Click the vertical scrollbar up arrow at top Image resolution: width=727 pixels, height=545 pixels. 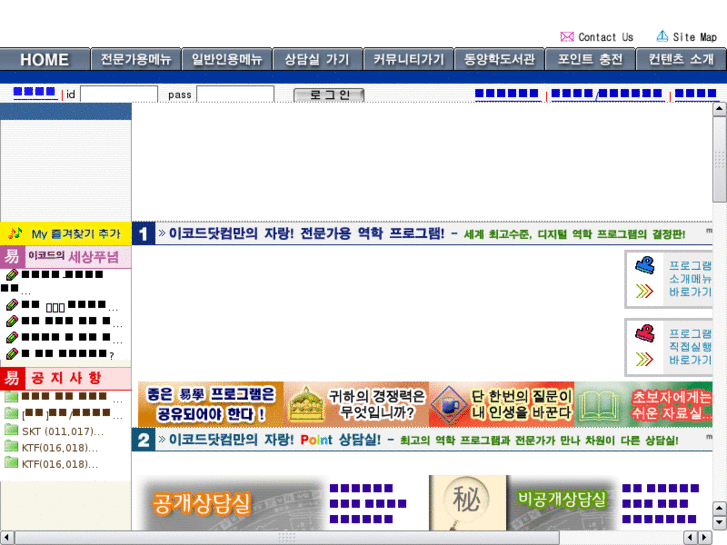coord(719,109)
